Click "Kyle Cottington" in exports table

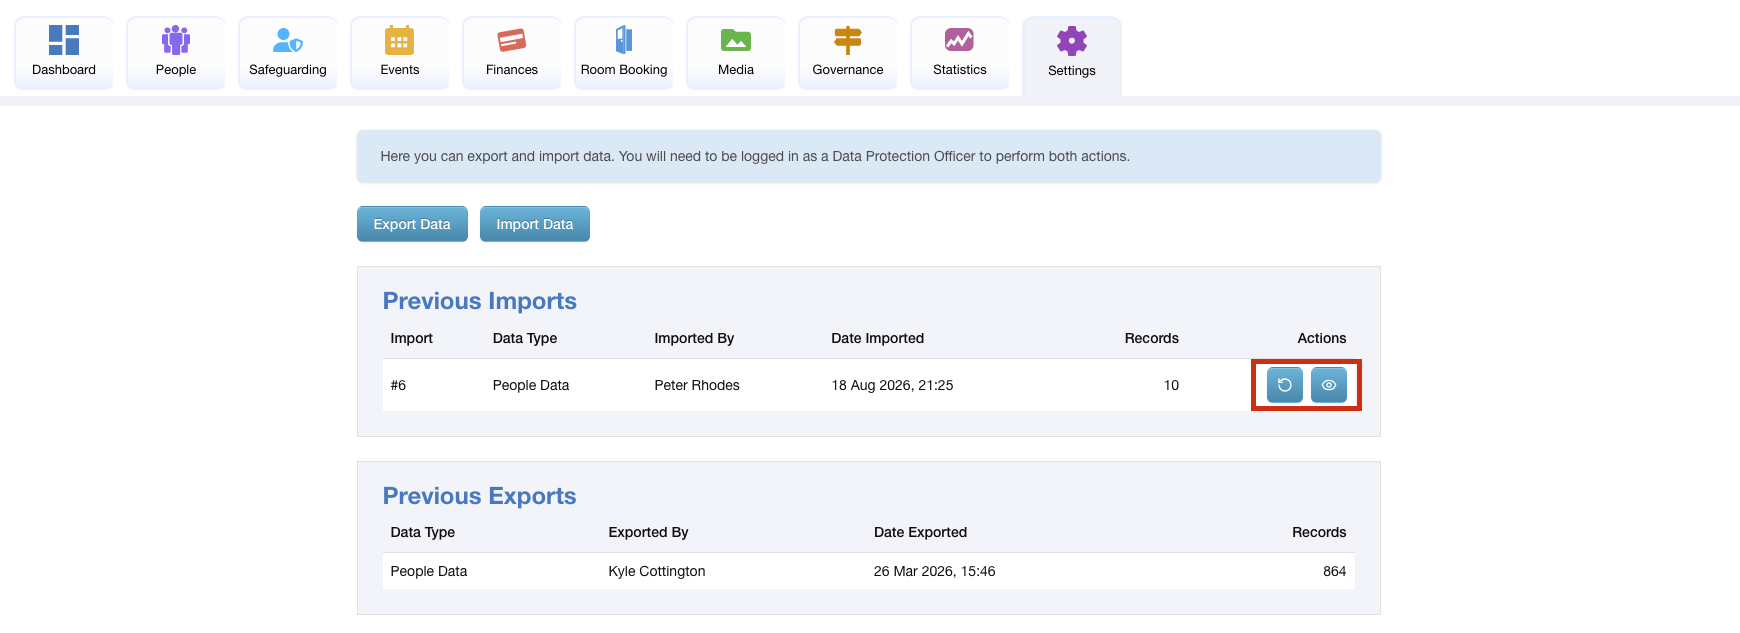(657, 571)
